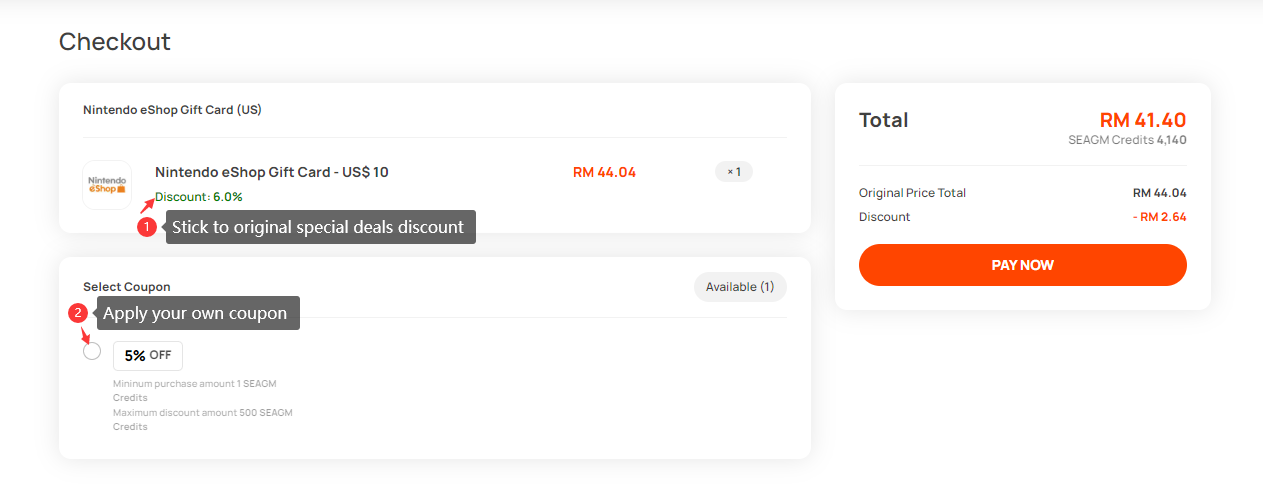Click the ×1 quantity badge
Screen dimensions: 1263x496
[733, 172]
